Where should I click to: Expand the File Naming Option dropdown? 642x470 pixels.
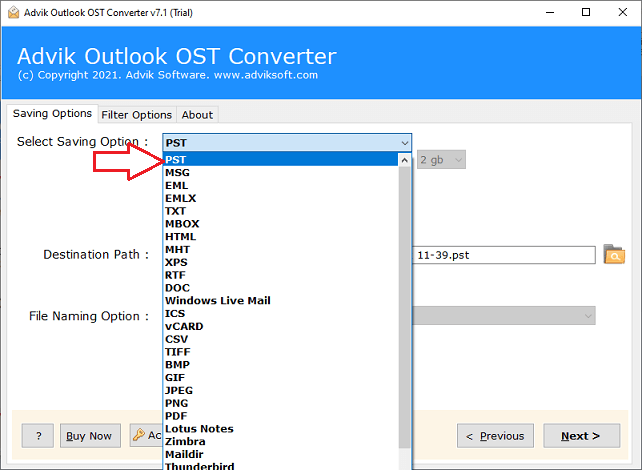click(x=588, y=316)
